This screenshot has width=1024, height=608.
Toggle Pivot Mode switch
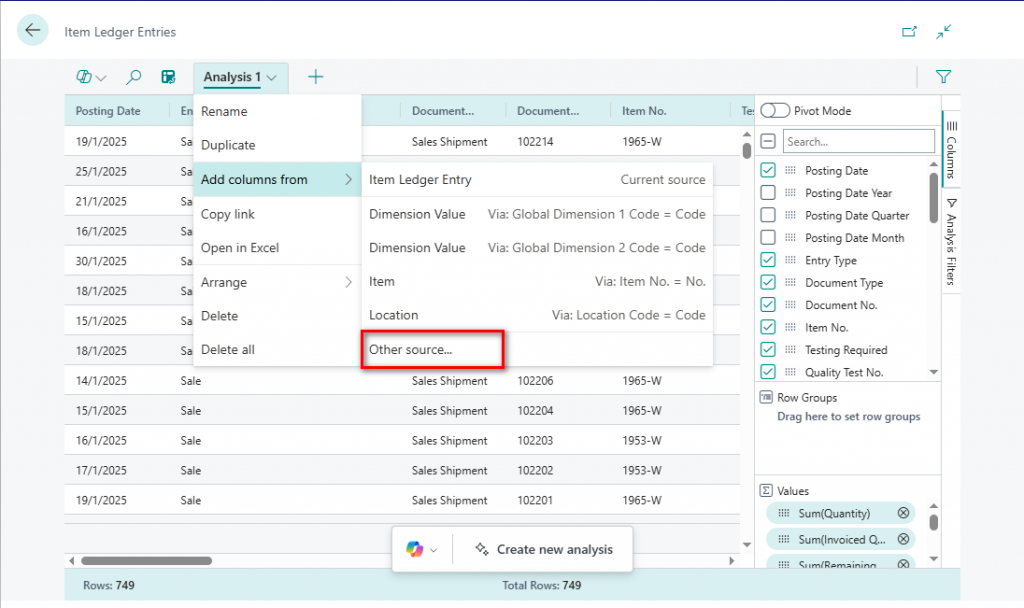775,111
